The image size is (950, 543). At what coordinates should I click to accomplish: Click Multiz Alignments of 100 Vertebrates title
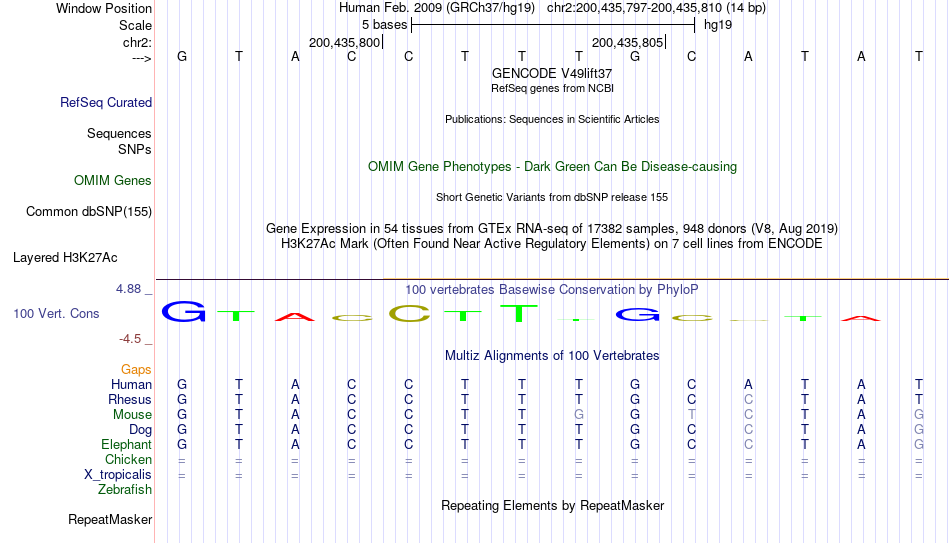(552, 356)
